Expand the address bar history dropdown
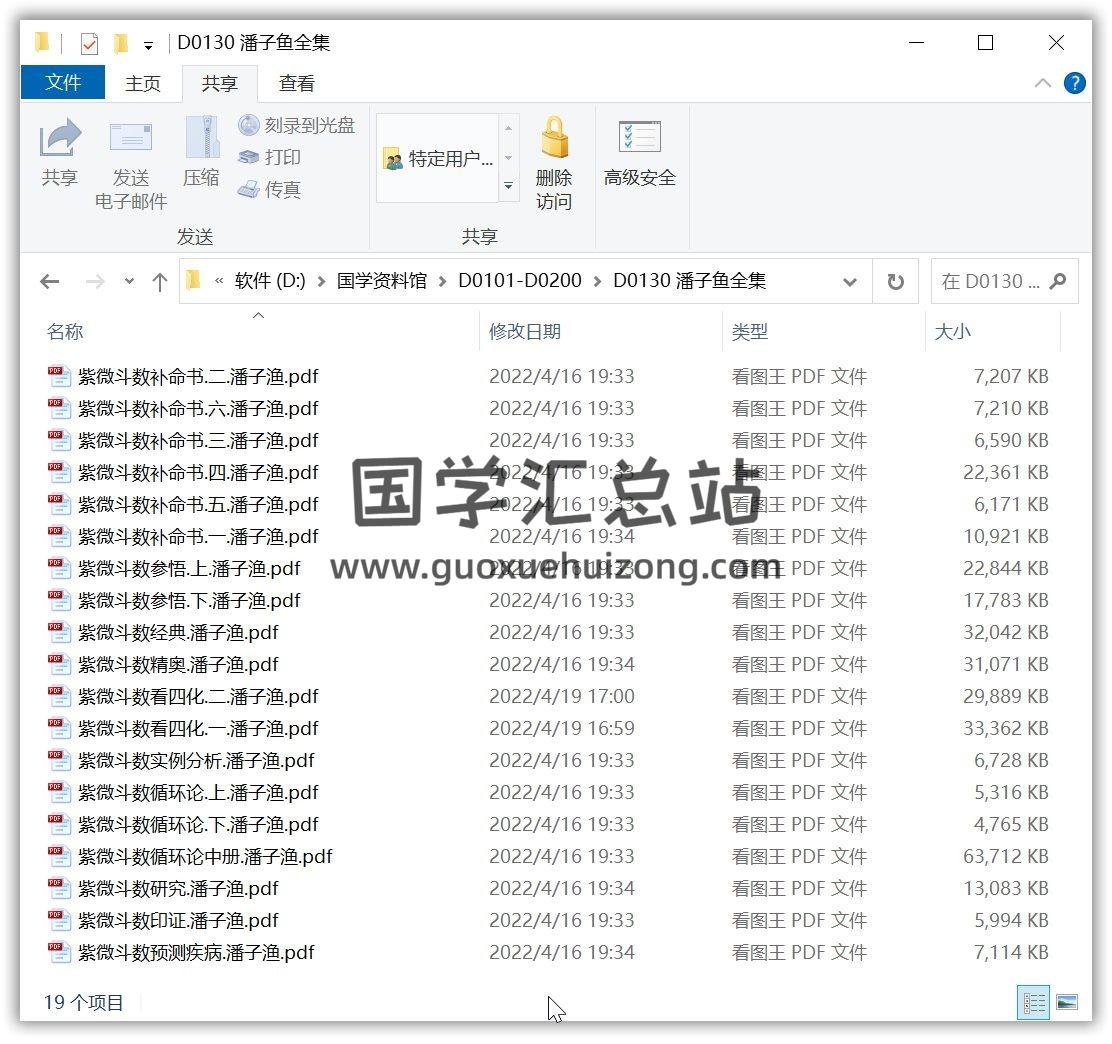Screen dimensions: 1112x1044 (850, 282)
